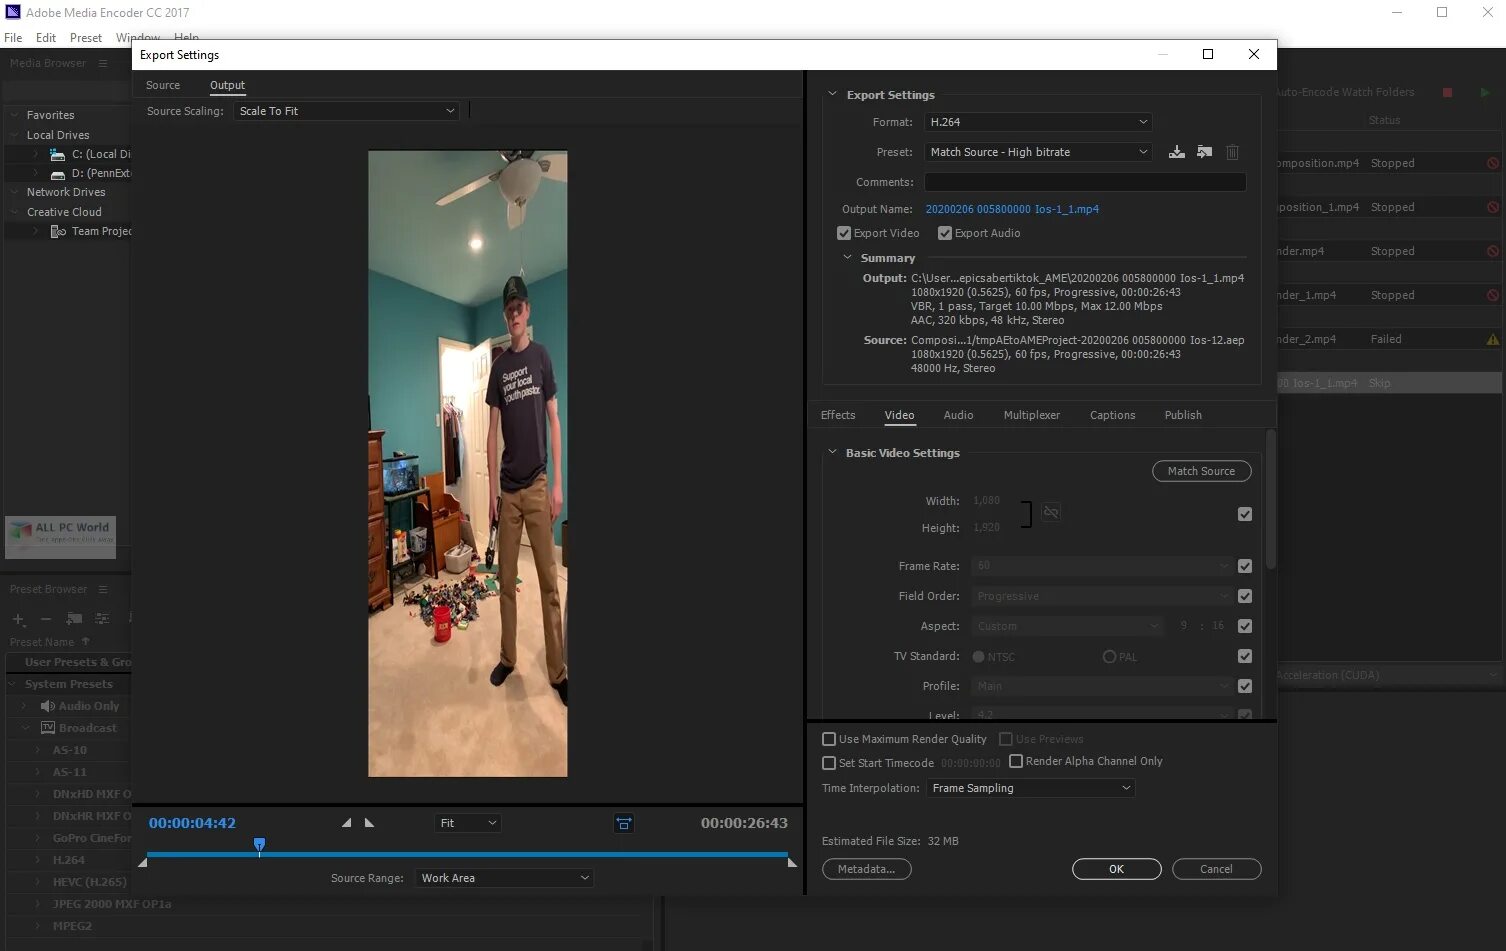Open the Source Range Work Area dropdown
This screenshot has width=1506, height=951.
point(505,878)
